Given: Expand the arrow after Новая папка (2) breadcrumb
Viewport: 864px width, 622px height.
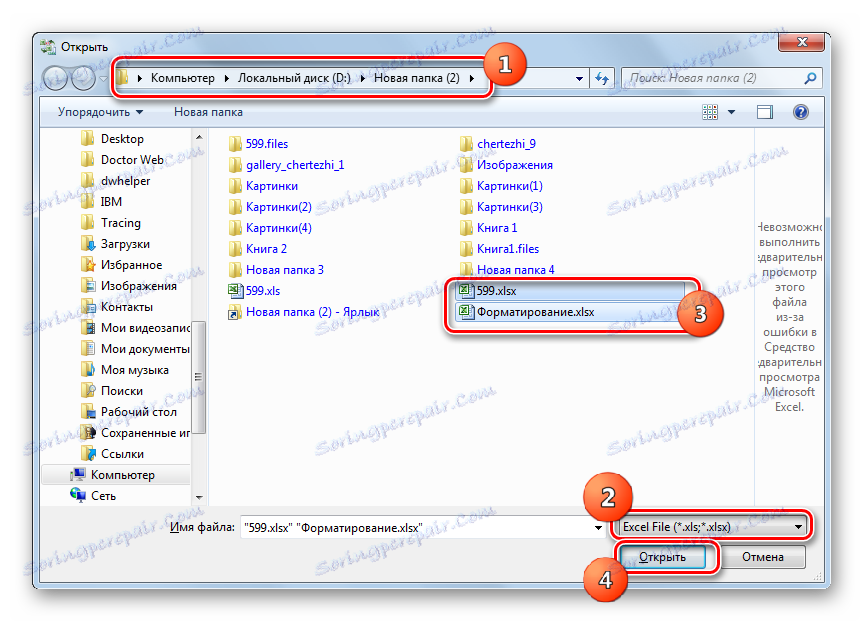Looking at the screenshot, I should pyautogui.click(x=472, y=78).
